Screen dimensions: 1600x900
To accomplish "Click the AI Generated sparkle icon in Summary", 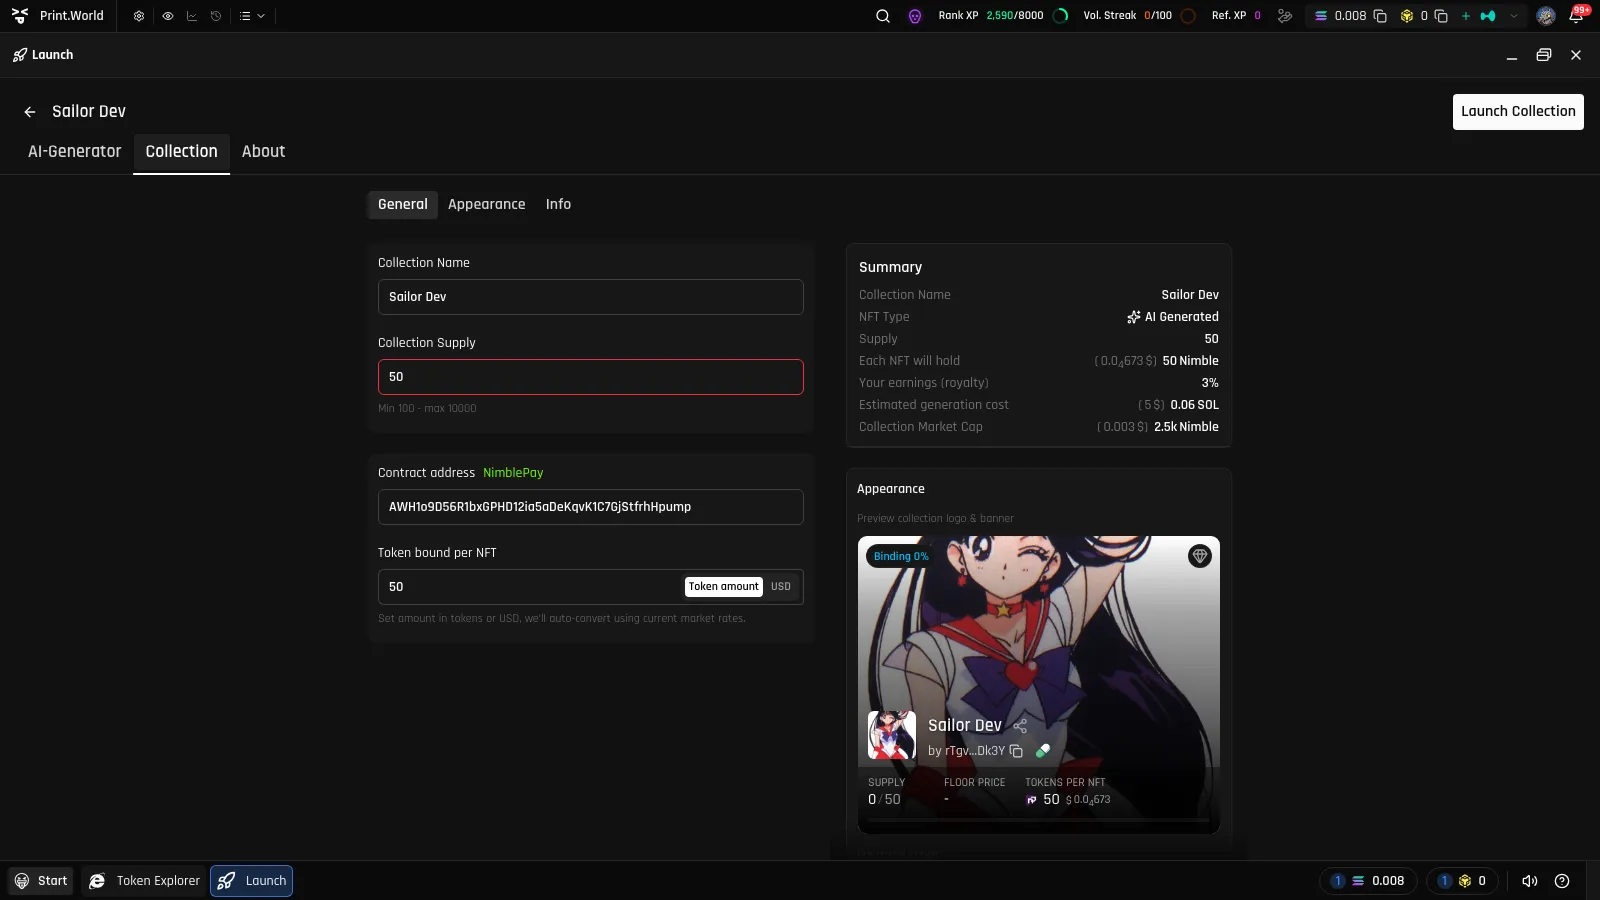I will click(x=1134, y=317).
